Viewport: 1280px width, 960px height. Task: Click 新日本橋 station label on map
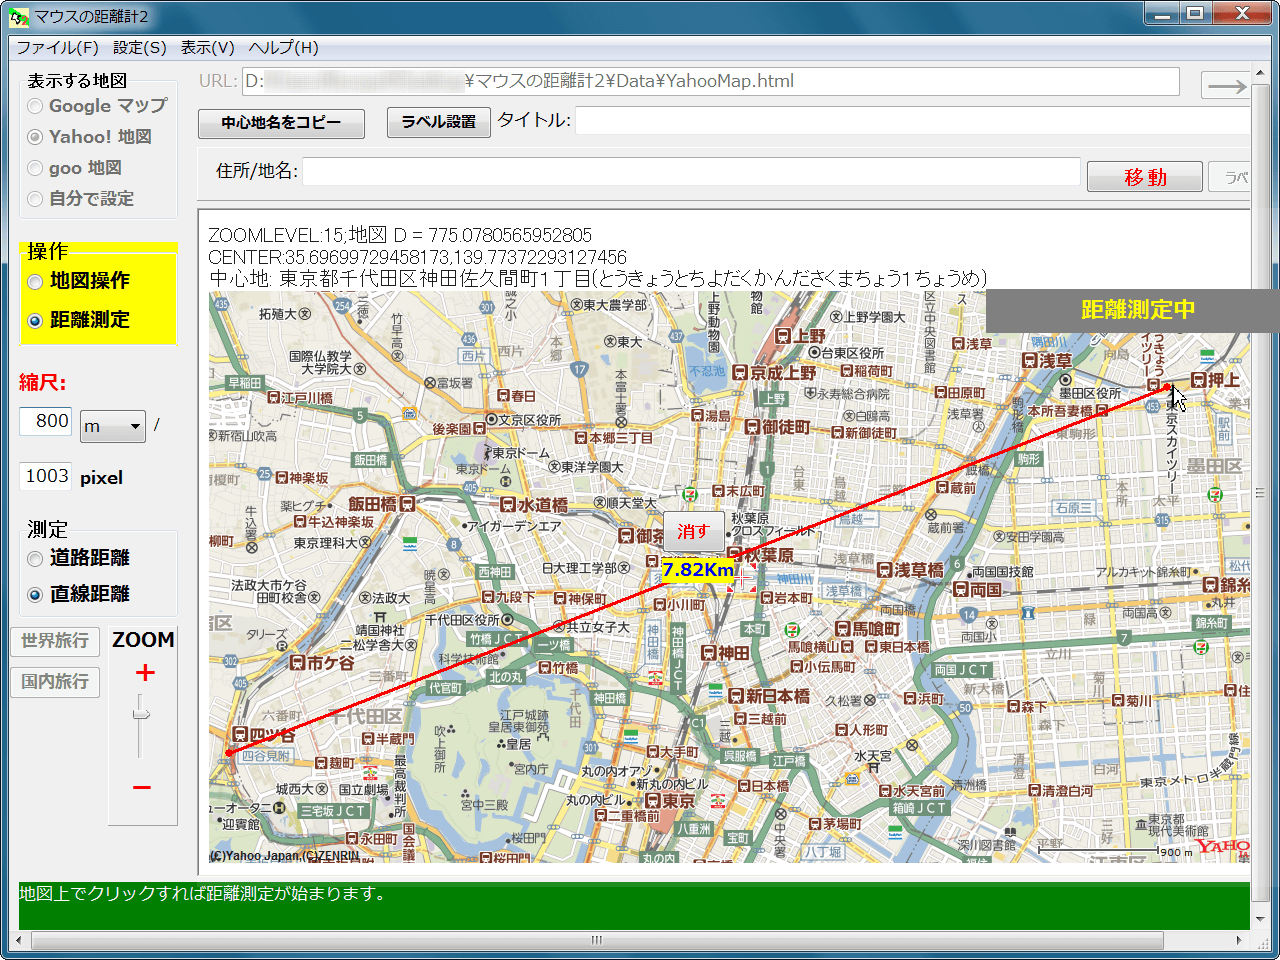770,696
